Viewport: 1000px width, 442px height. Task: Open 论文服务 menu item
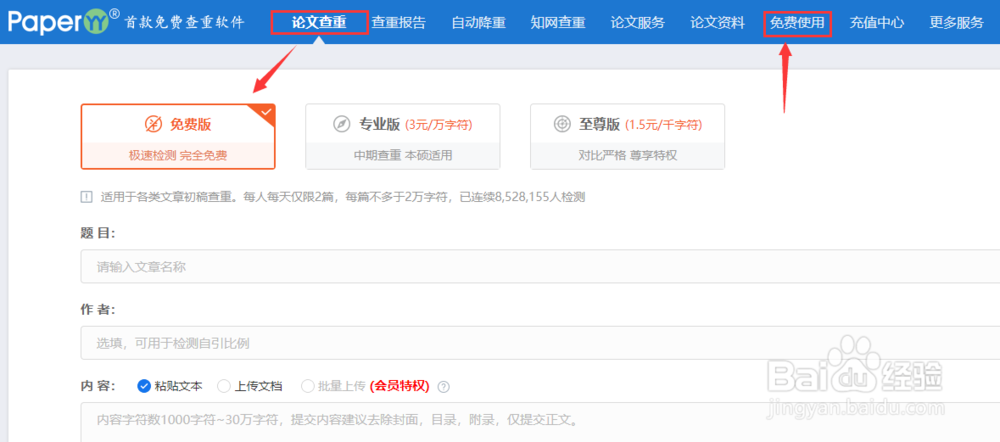(638, 23)
